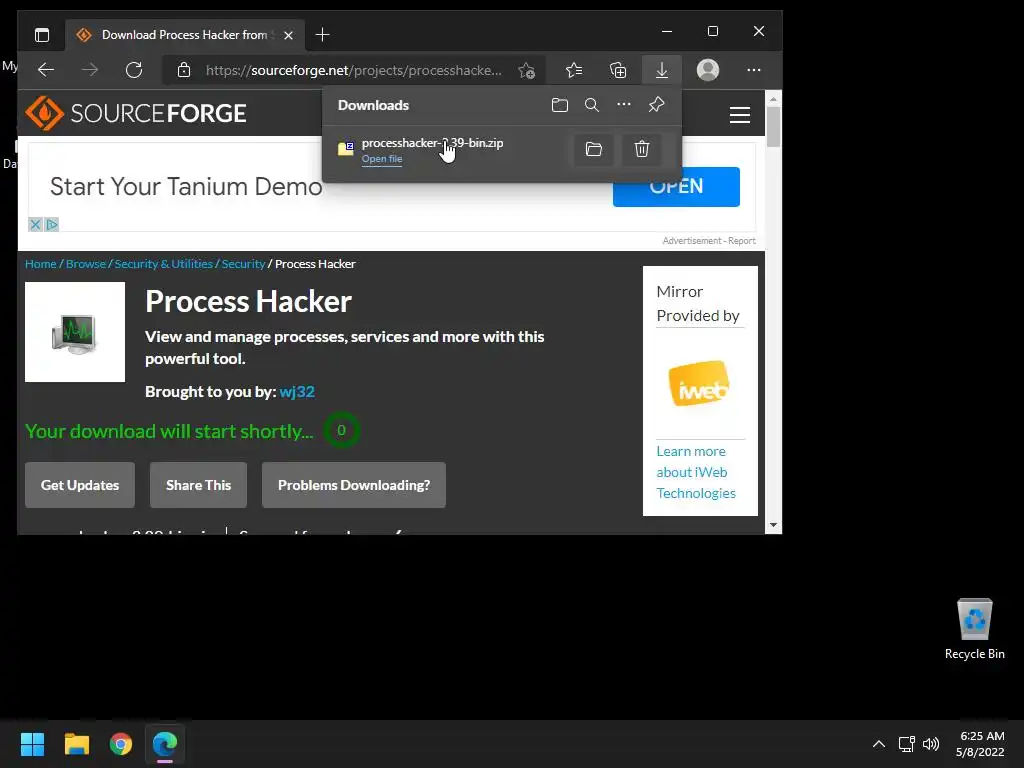
Task: Click the zip file icon in Downloads
Action: pos(345,148)
